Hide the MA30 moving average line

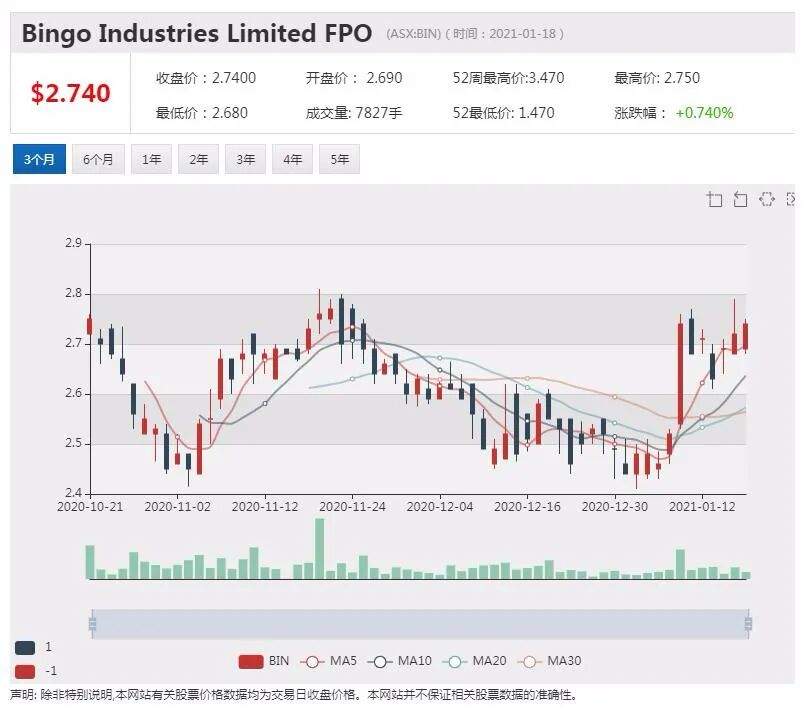[x=549, y=661]
